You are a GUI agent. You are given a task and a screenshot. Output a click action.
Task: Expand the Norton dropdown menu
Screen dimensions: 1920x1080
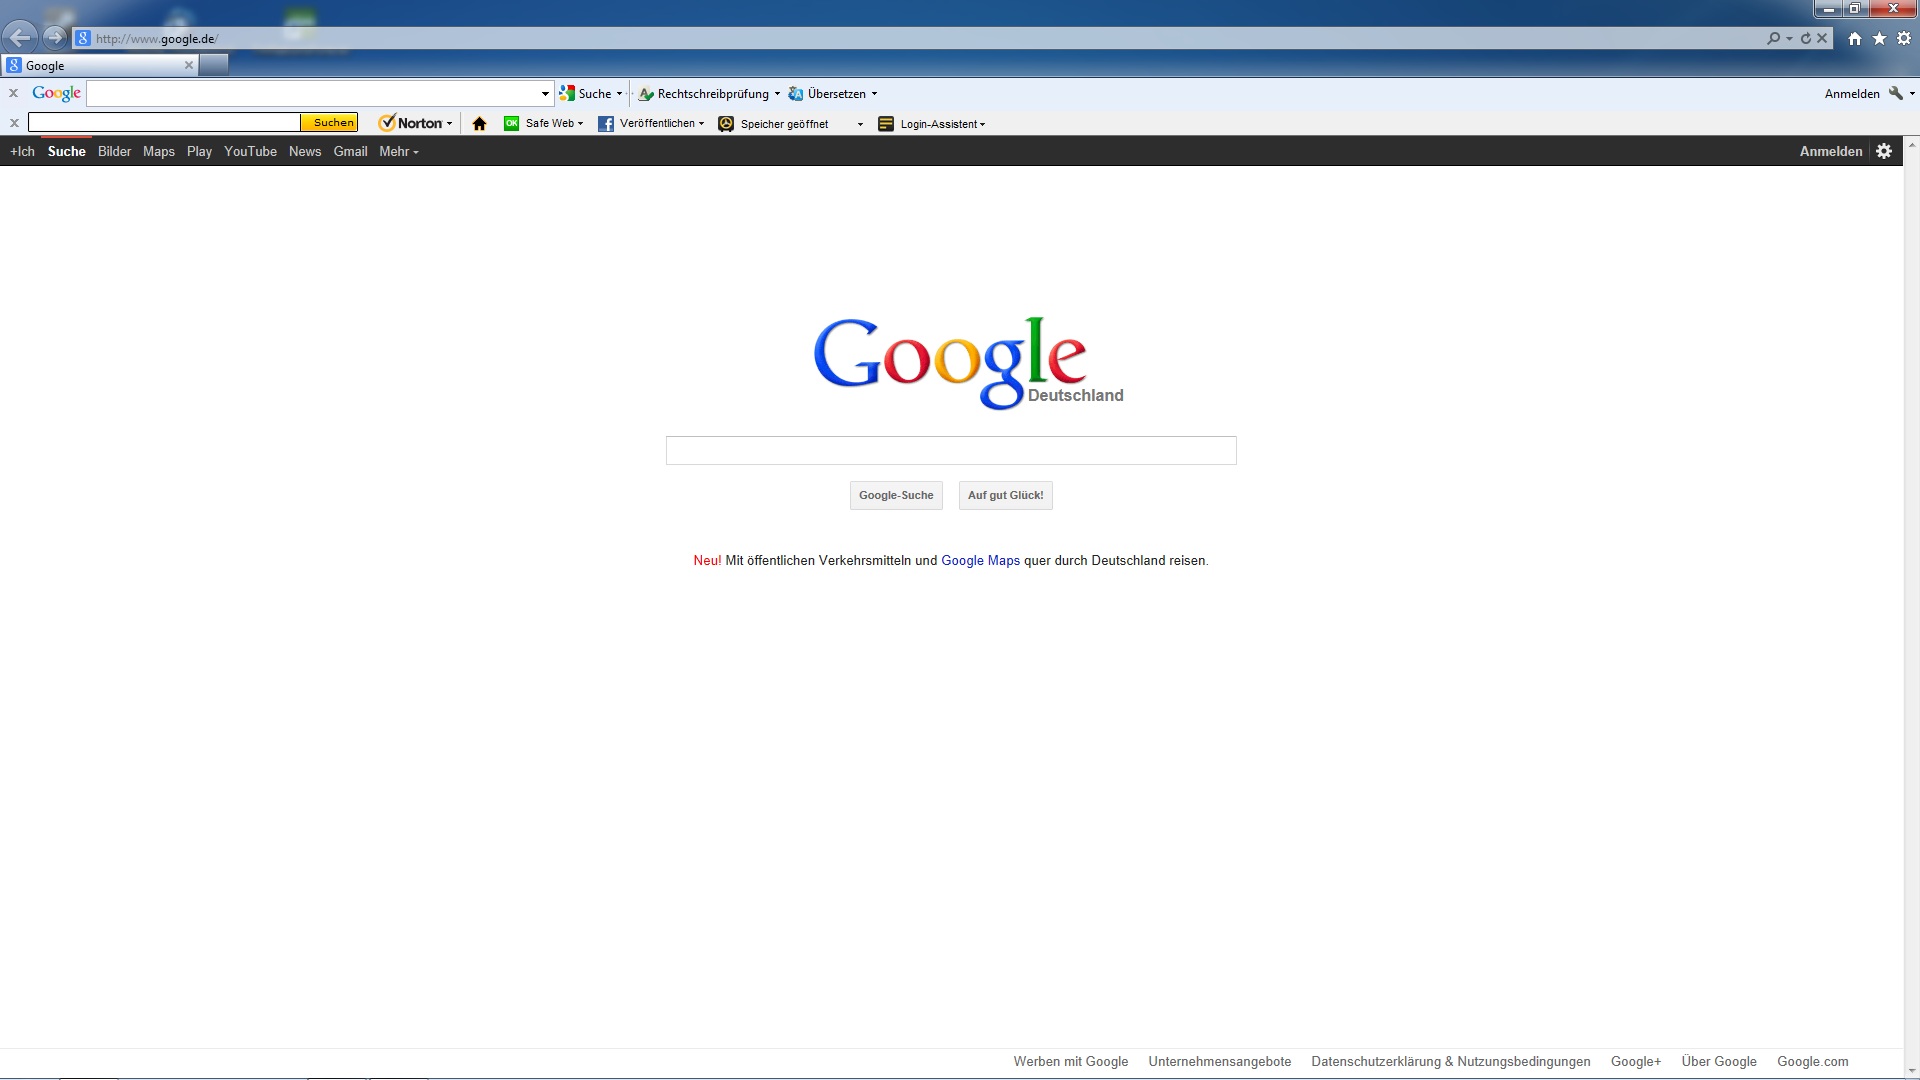pos(449,124)
